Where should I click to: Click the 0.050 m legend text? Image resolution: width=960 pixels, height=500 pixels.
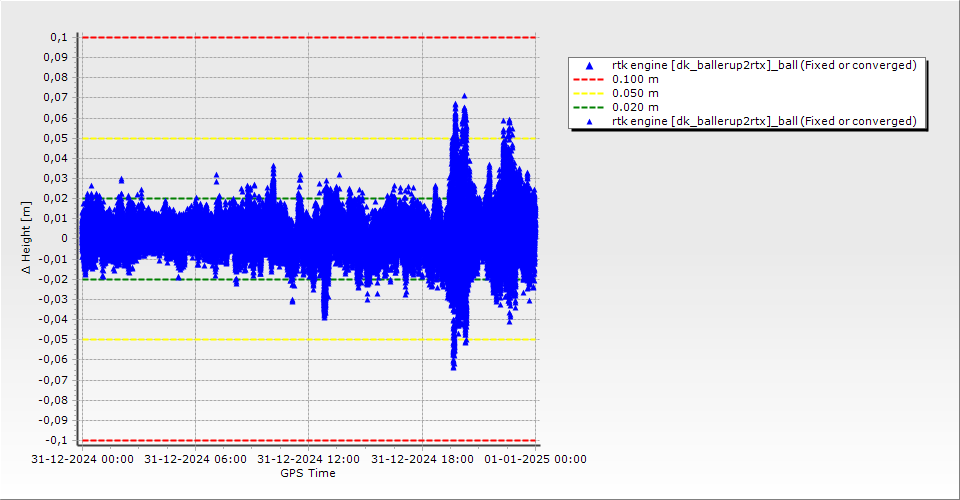pos(635,93)
